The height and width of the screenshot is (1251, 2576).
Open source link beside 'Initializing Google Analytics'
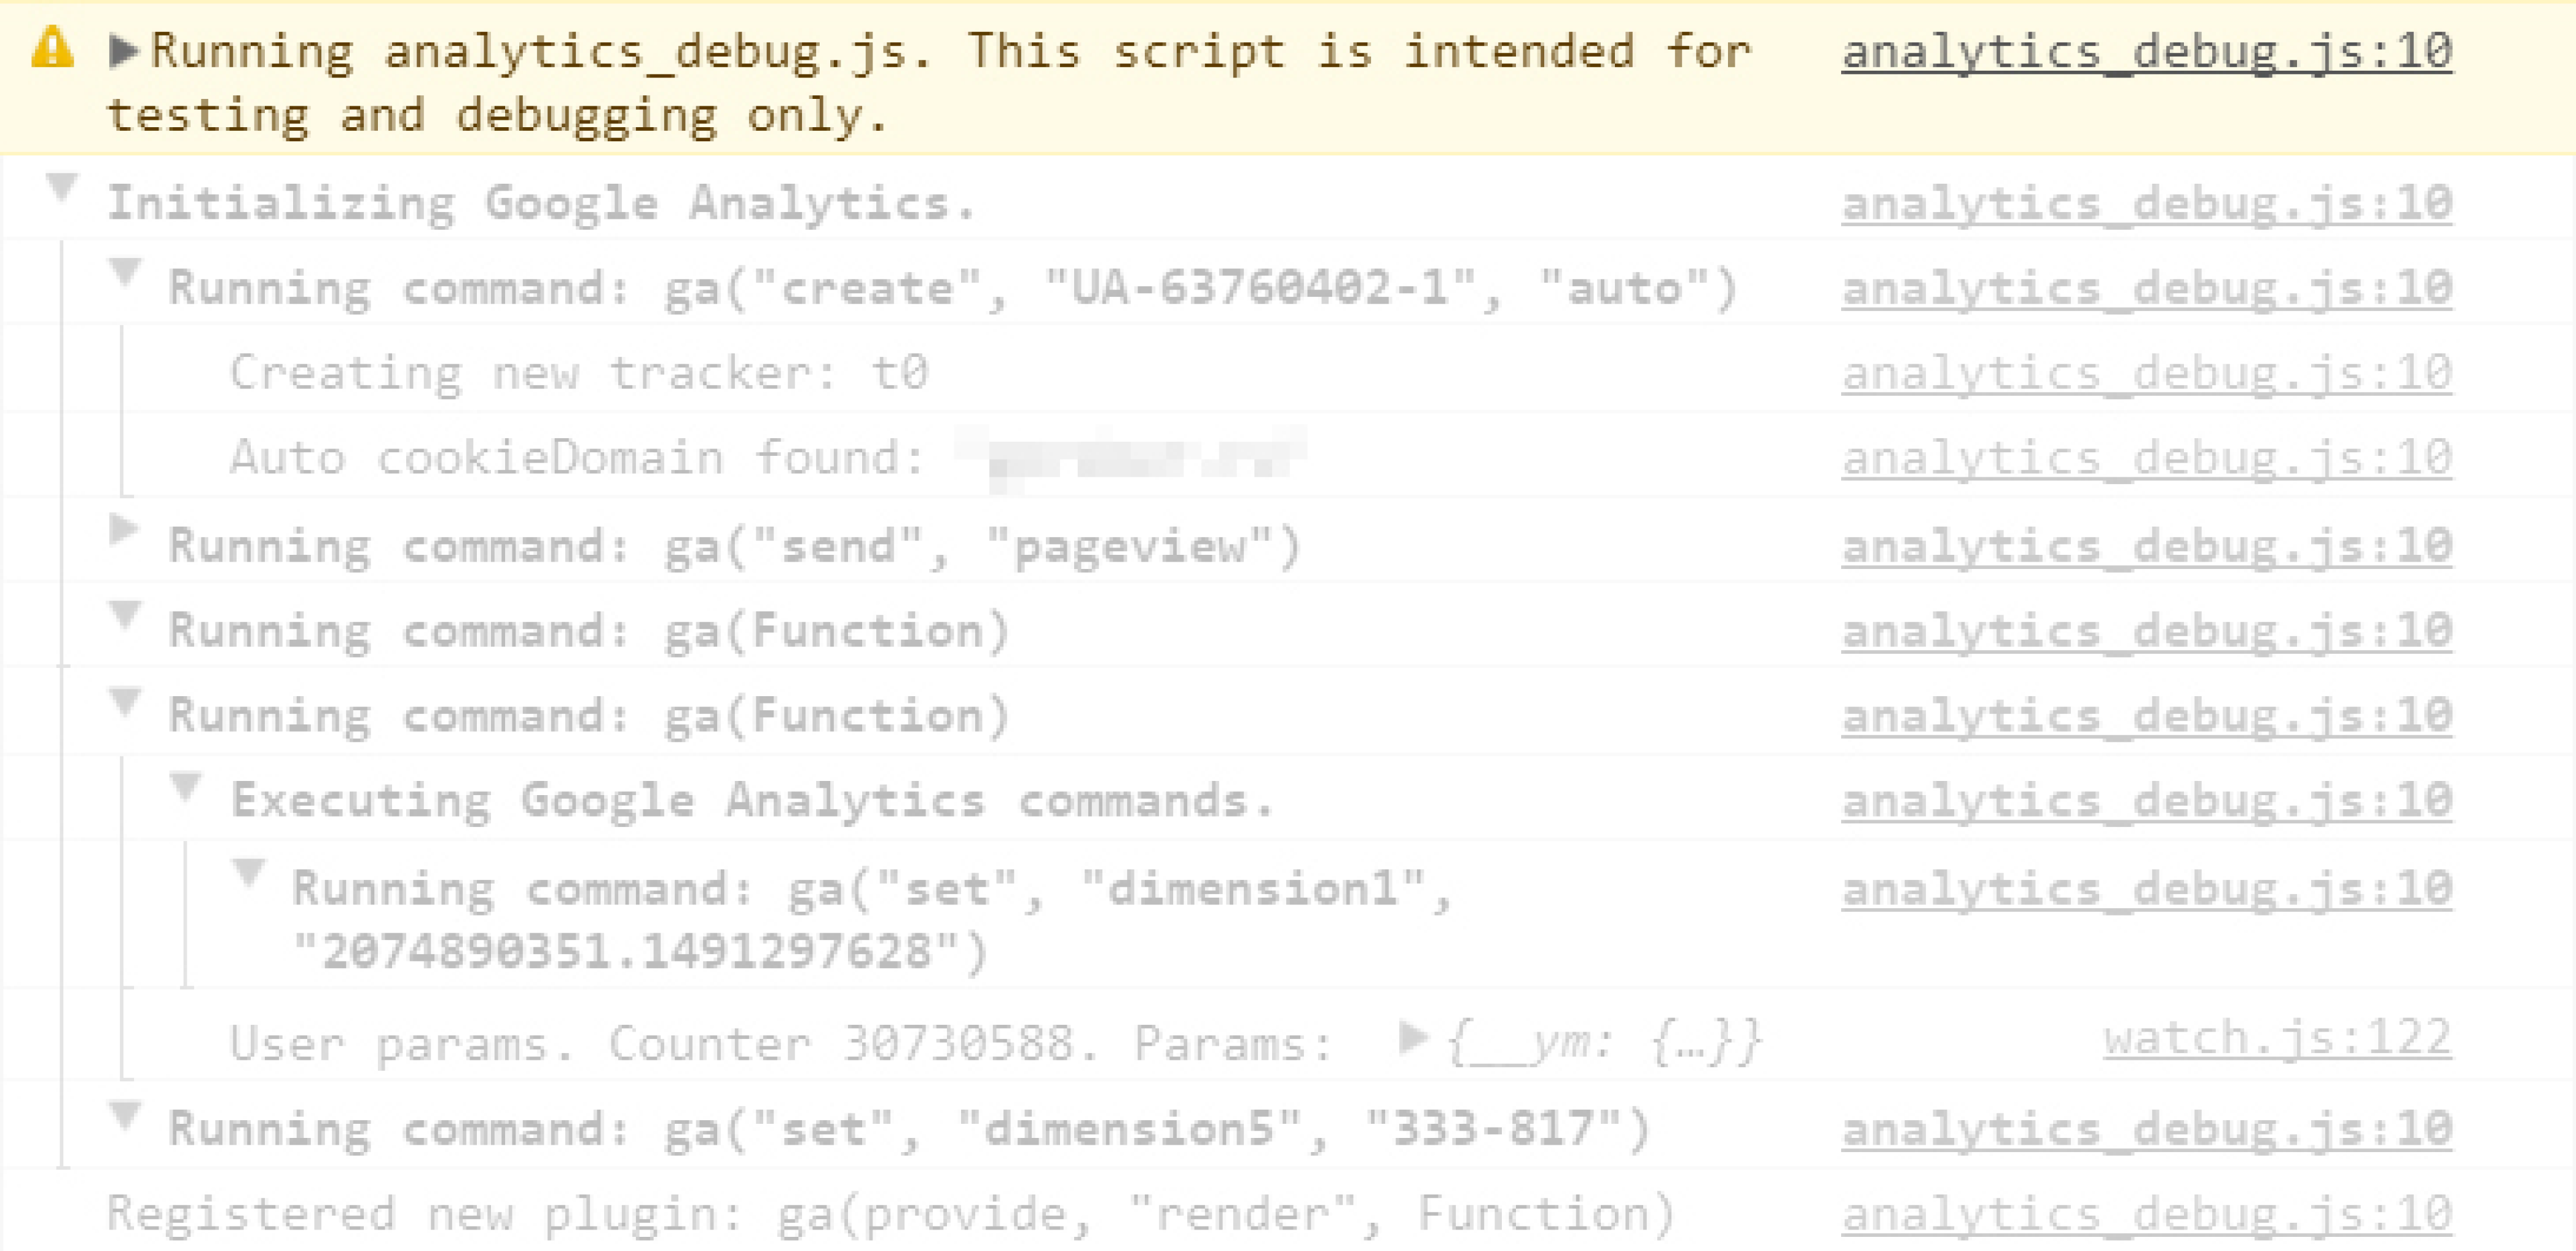2147,204
